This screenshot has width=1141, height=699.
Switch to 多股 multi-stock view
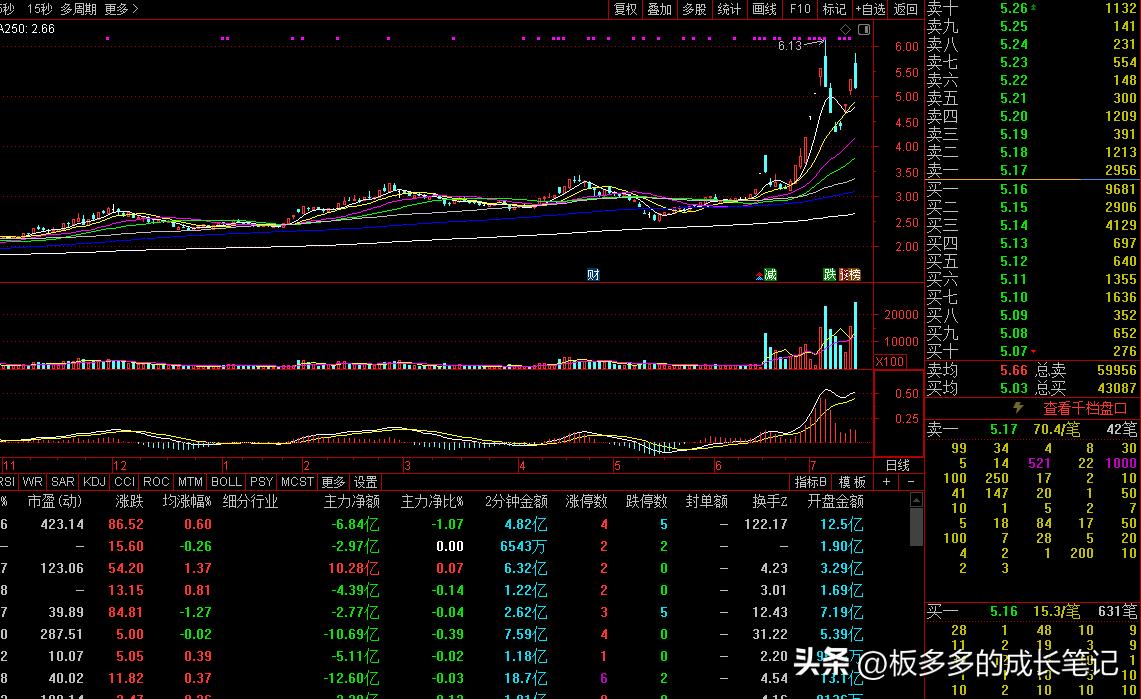pos(694,9)
